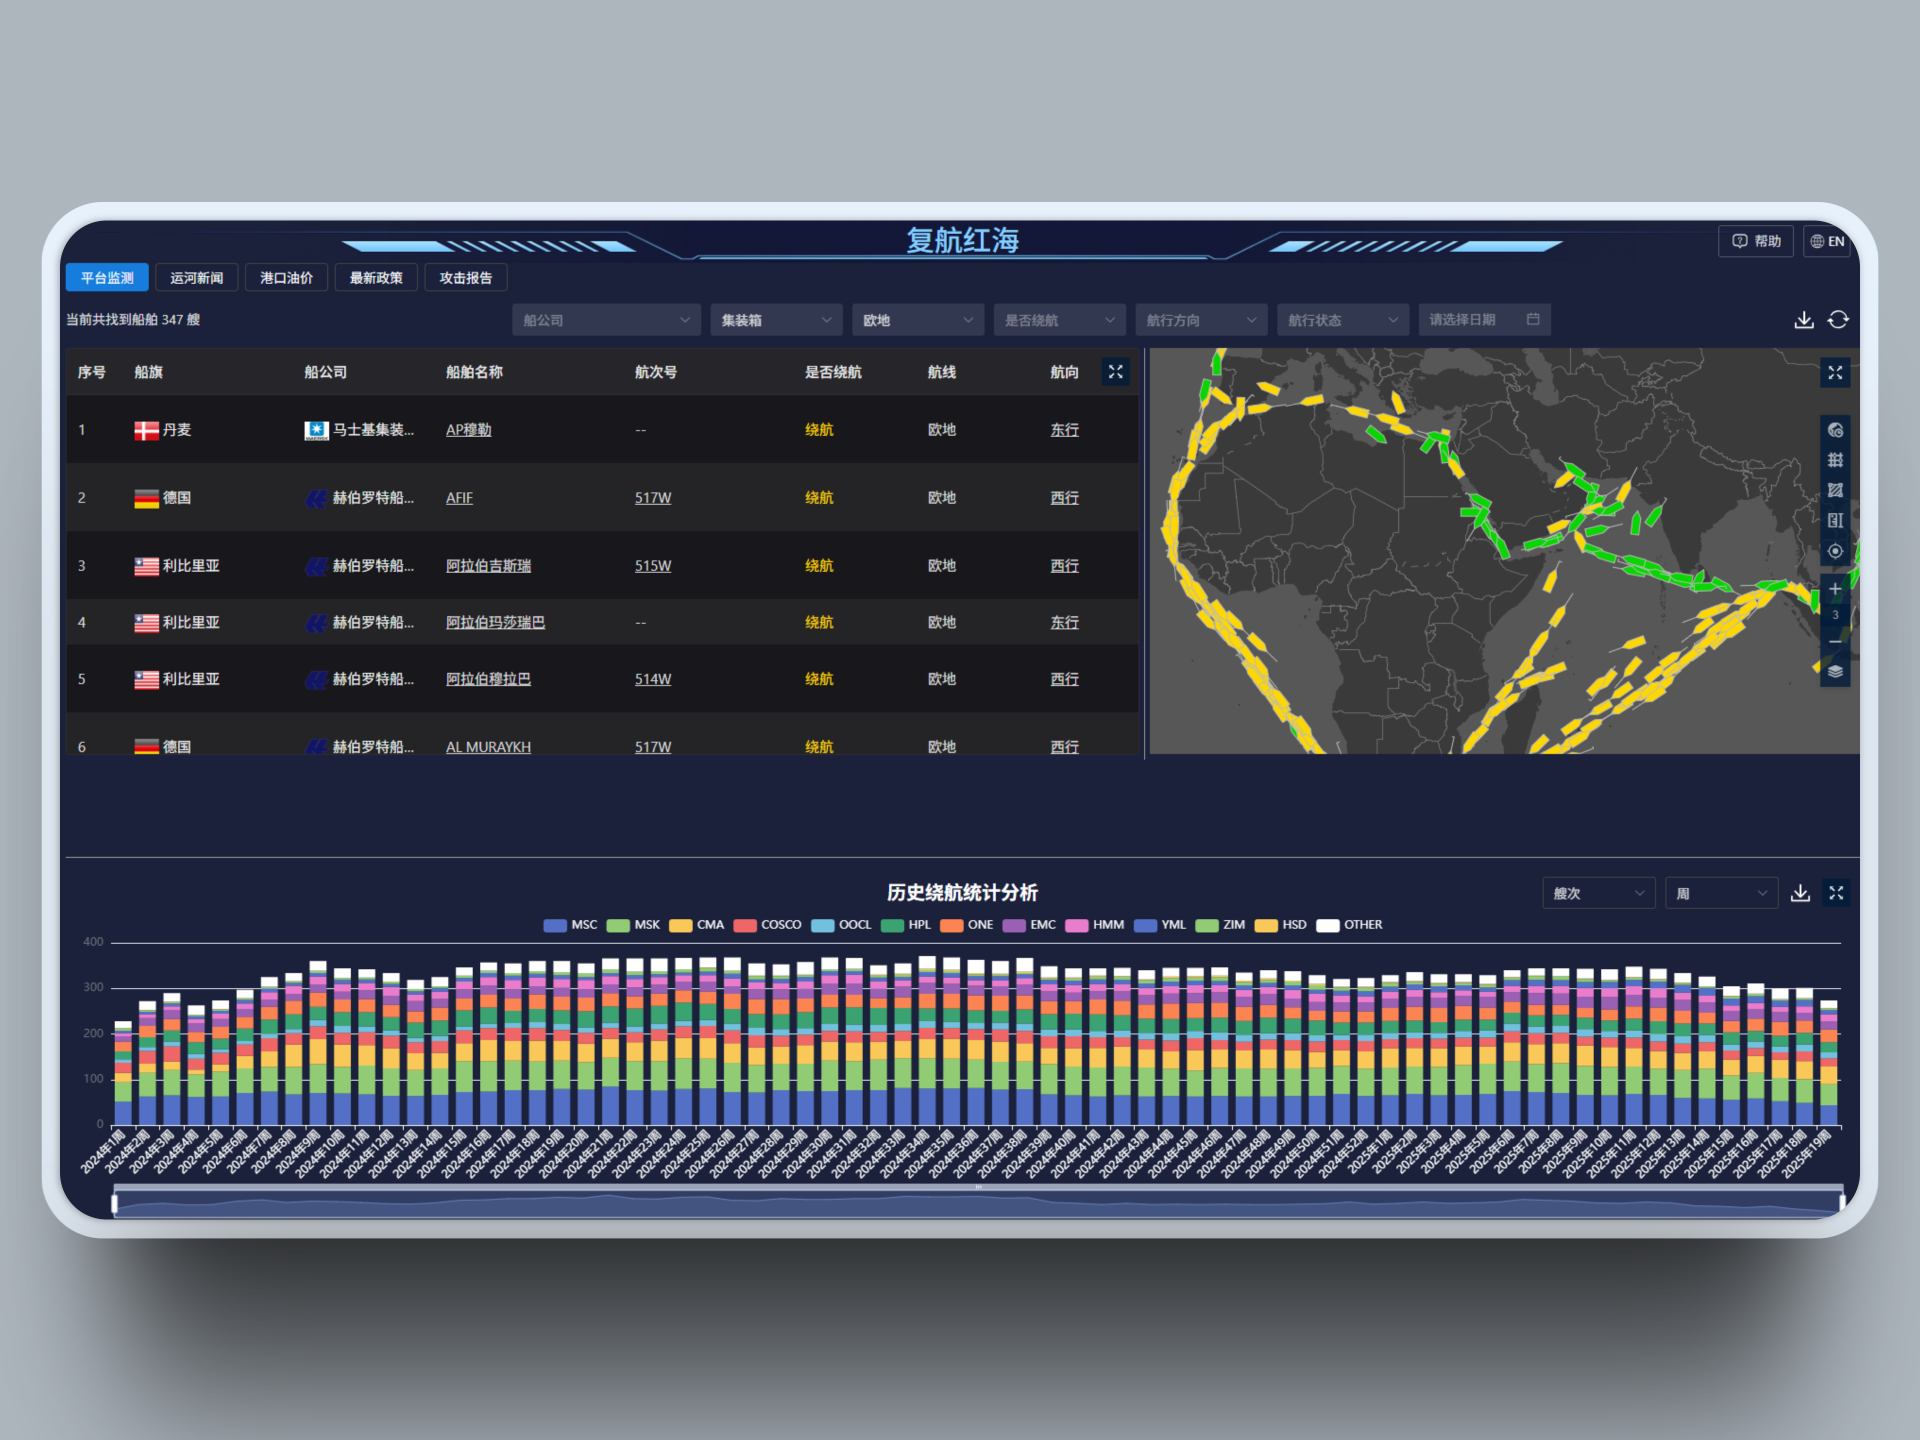The image size is (1920, 1440).
Task: Open the 船公司 dropdown filter
Action: coord(605,320)
